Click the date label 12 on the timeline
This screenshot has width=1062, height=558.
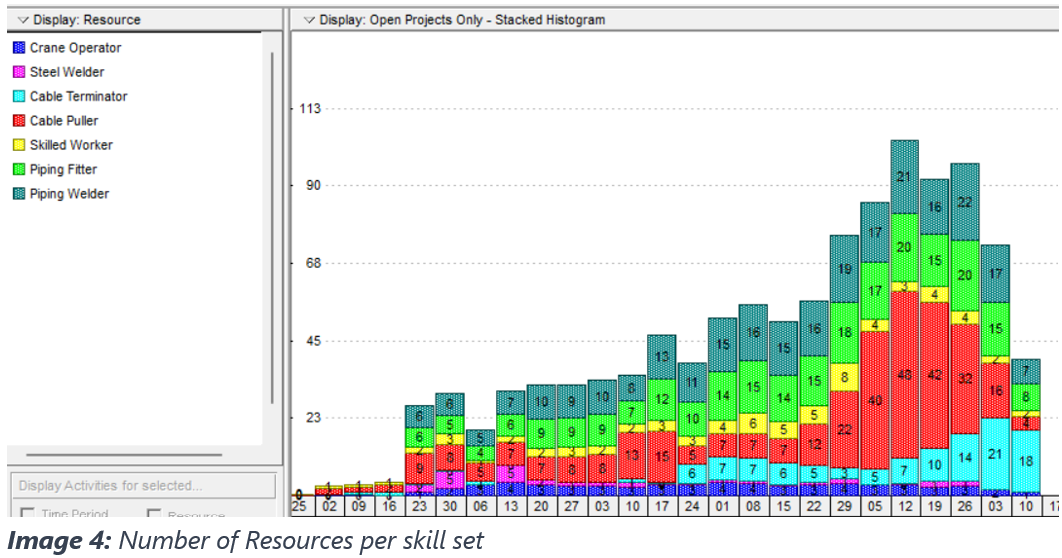(904, 507)
